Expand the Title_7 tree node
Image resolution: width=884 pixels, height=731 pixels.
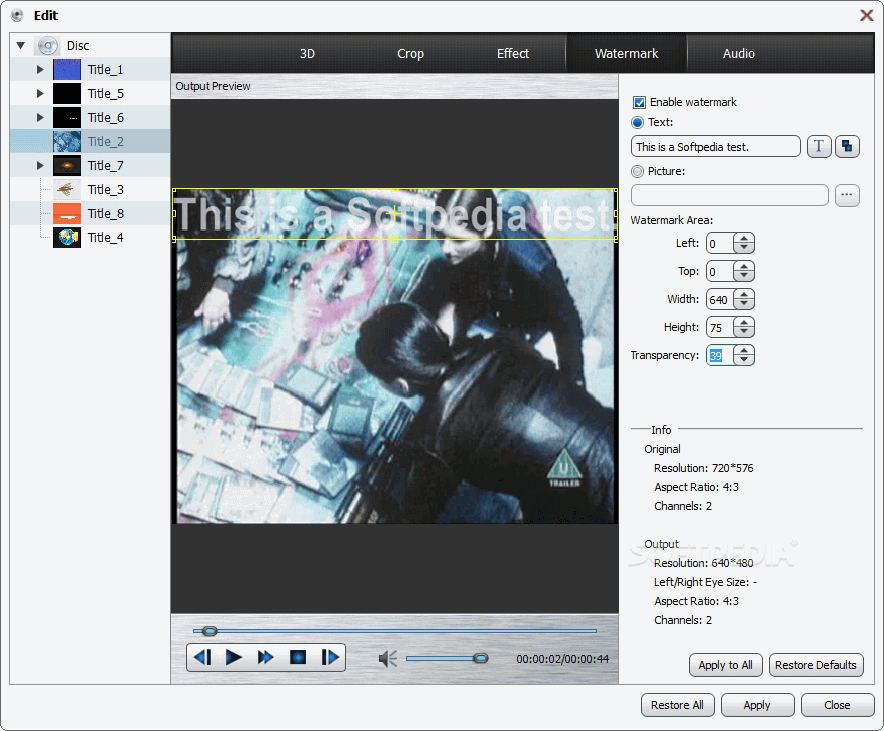pos(40,166)
